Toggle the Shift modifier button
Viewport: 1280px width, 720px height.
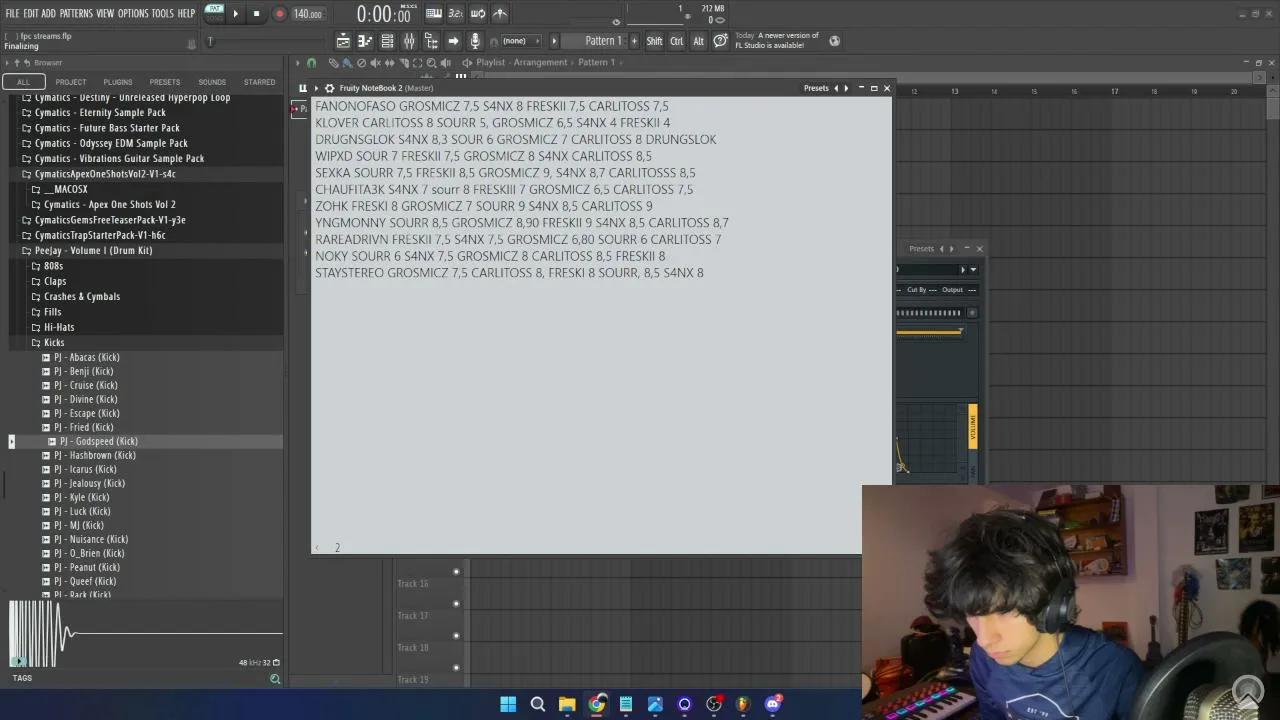[x=654, y=41]
